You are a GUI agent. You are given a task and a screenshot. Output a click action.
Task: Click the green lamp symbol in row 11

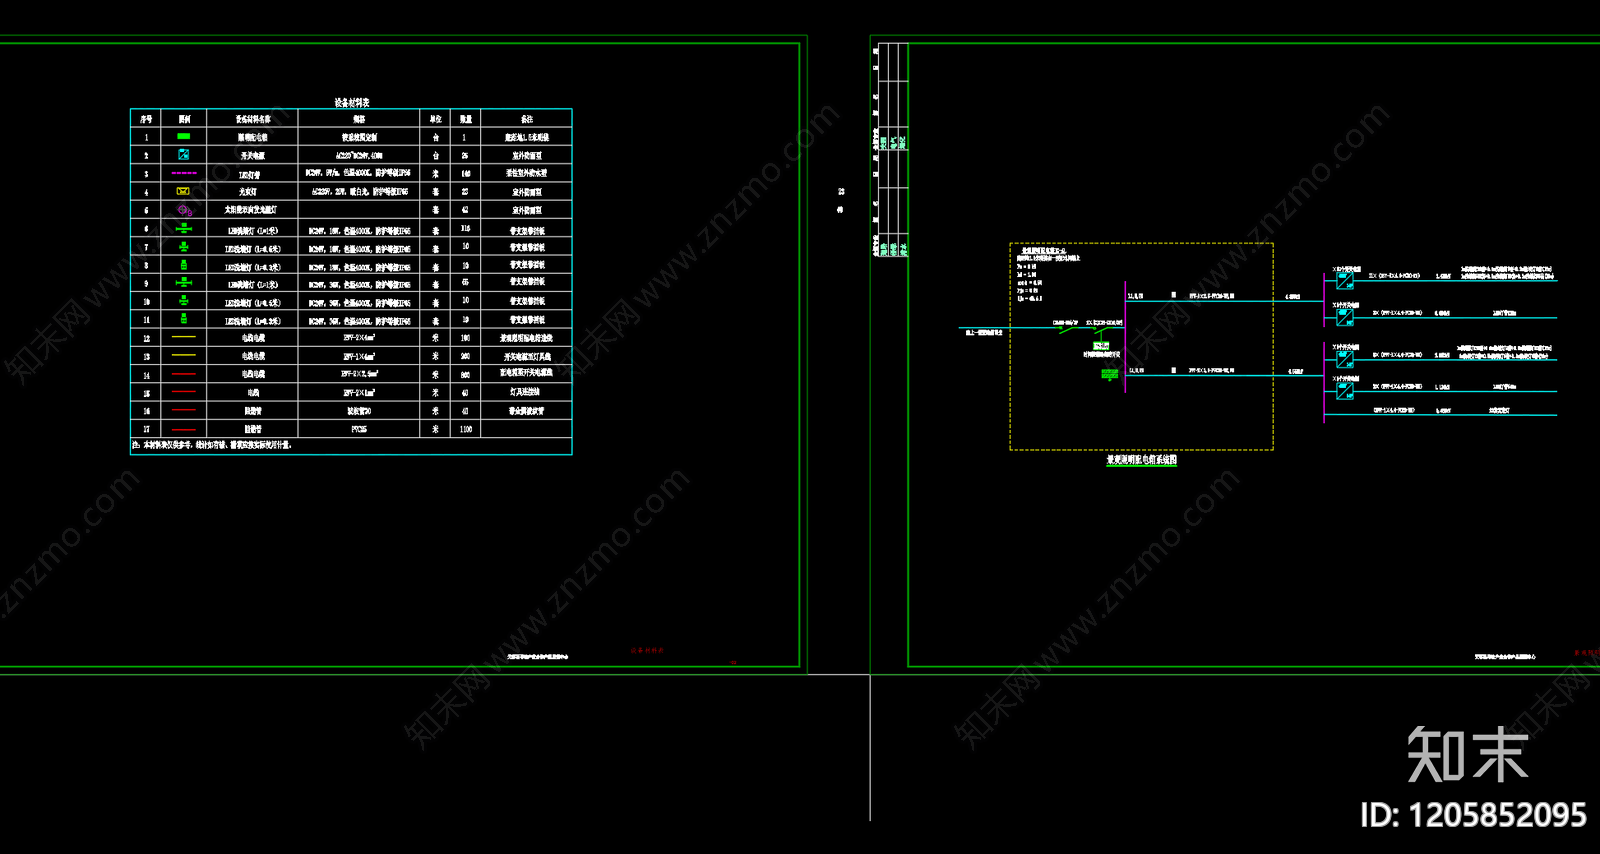point(183,319)
